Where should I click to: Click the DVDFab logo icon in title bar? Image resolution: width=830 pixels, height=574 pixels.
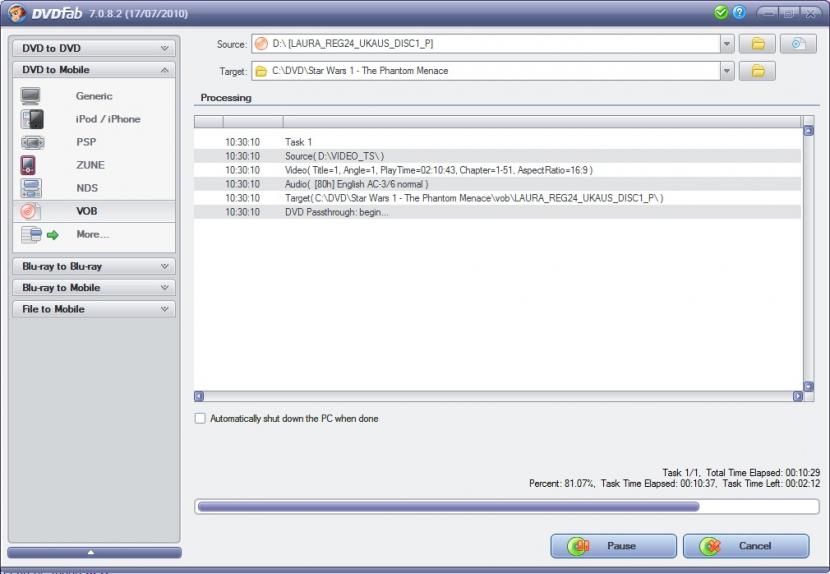point(17,13)
